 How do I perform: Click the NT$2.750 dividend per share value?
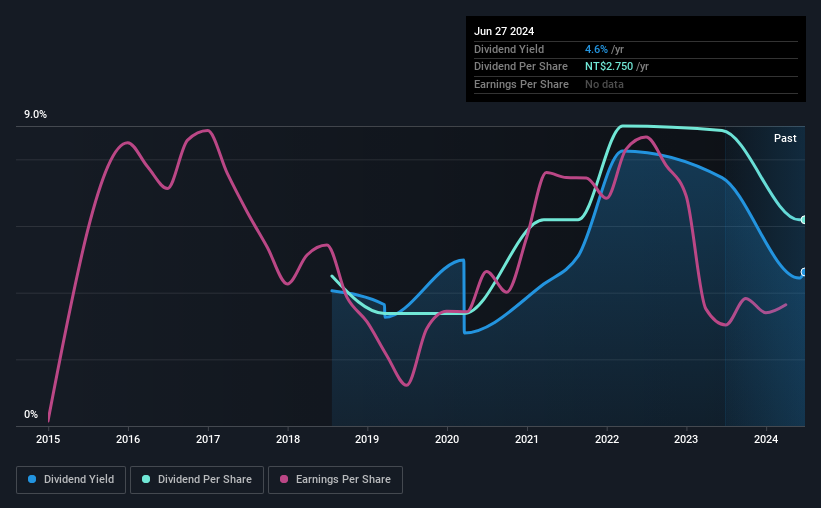(609, 67)
